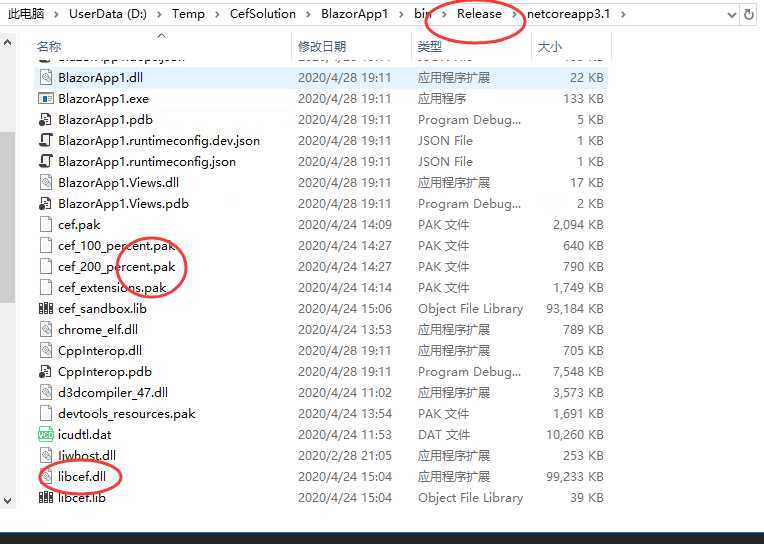
Task: Expand chevron after BlazorApp1 in path
Action: [x=401, y=14]
